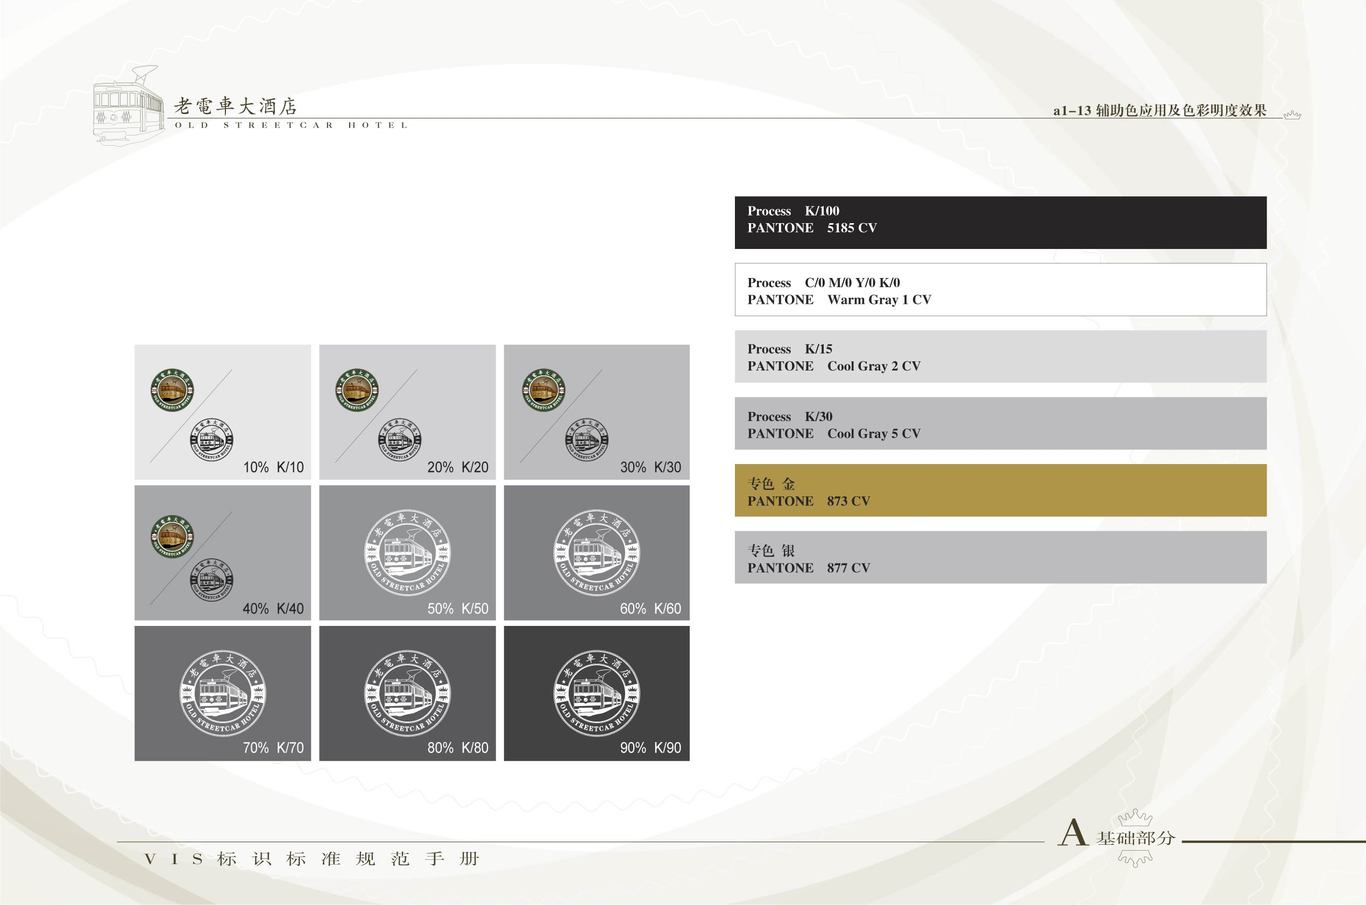Choose the gold PANTONE 873 CV swatch

pos(1000,491)
